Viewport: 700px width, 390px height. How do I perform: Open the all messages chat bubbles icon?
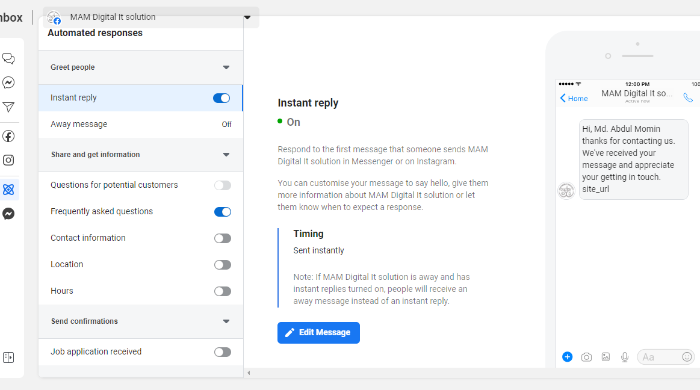8,58
